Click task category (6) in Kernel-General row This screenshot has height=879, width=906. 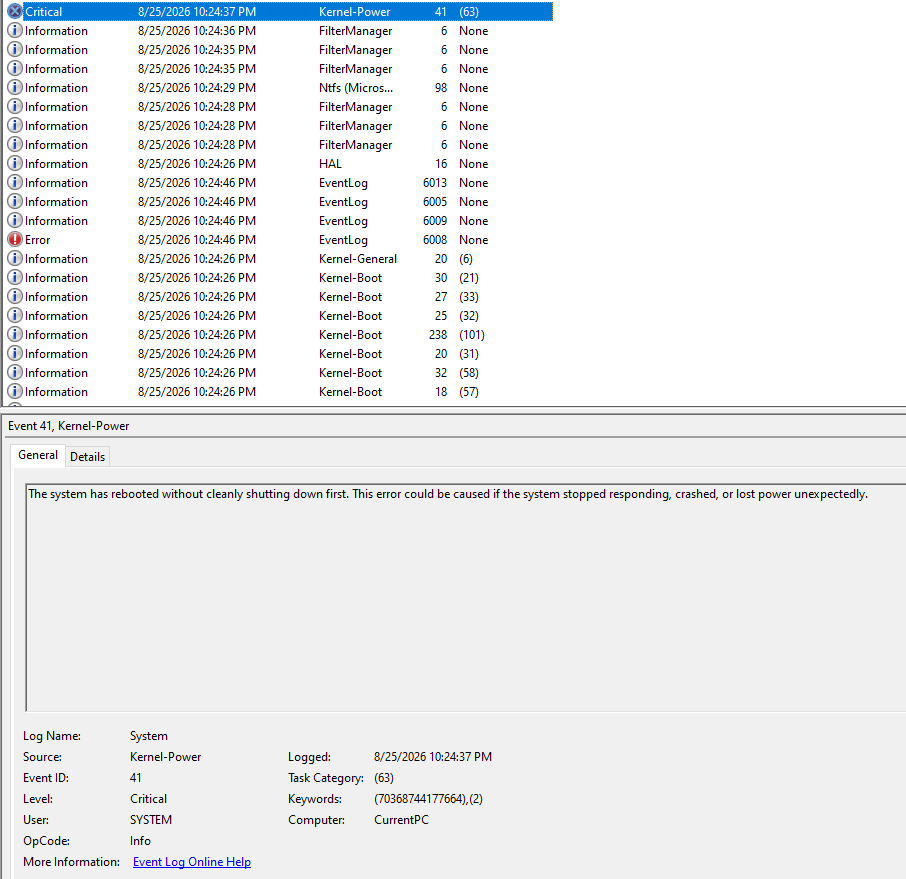pos(466,258)
